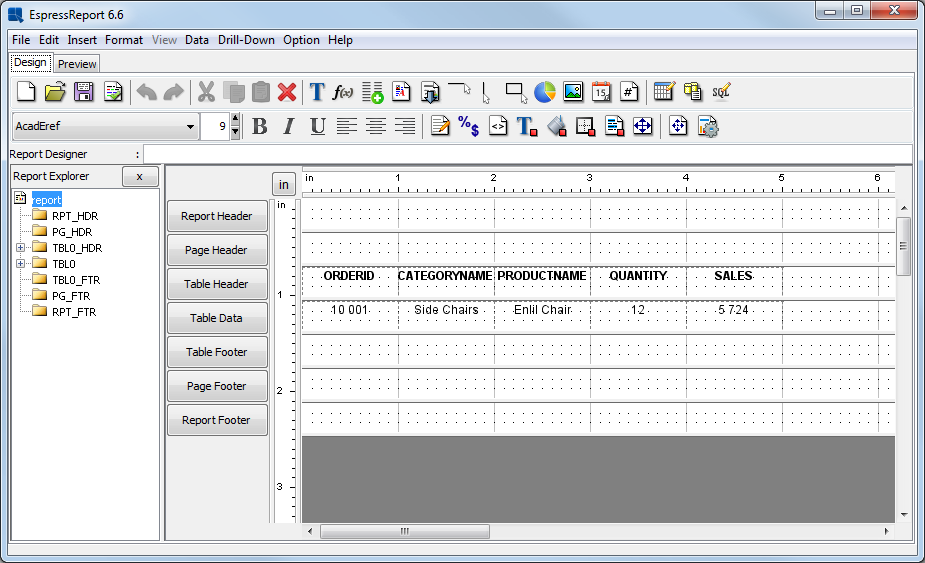Click the Table Footer section button
The image size is (925, 563).
tap(217, 352)
